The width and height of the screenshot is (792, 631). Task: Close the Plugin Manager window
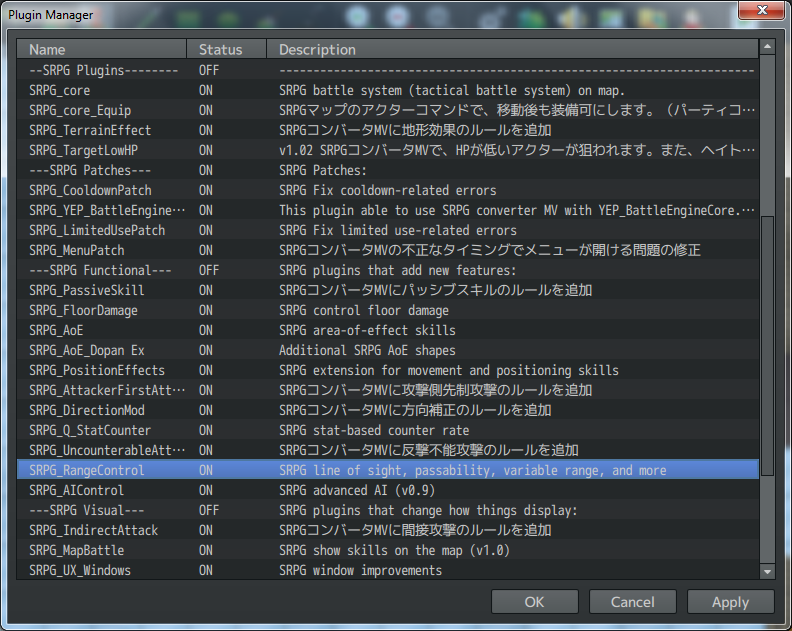pyautogui.click(x=762, y=10)
